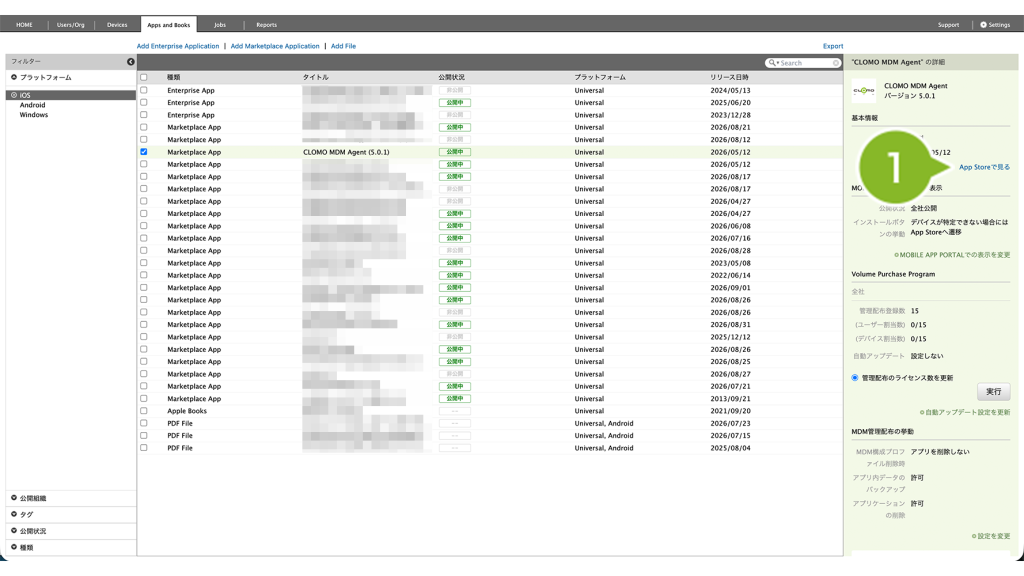Click the search magnifier icon
This screenshot has height=576, width=1024.
coord(773,63)
